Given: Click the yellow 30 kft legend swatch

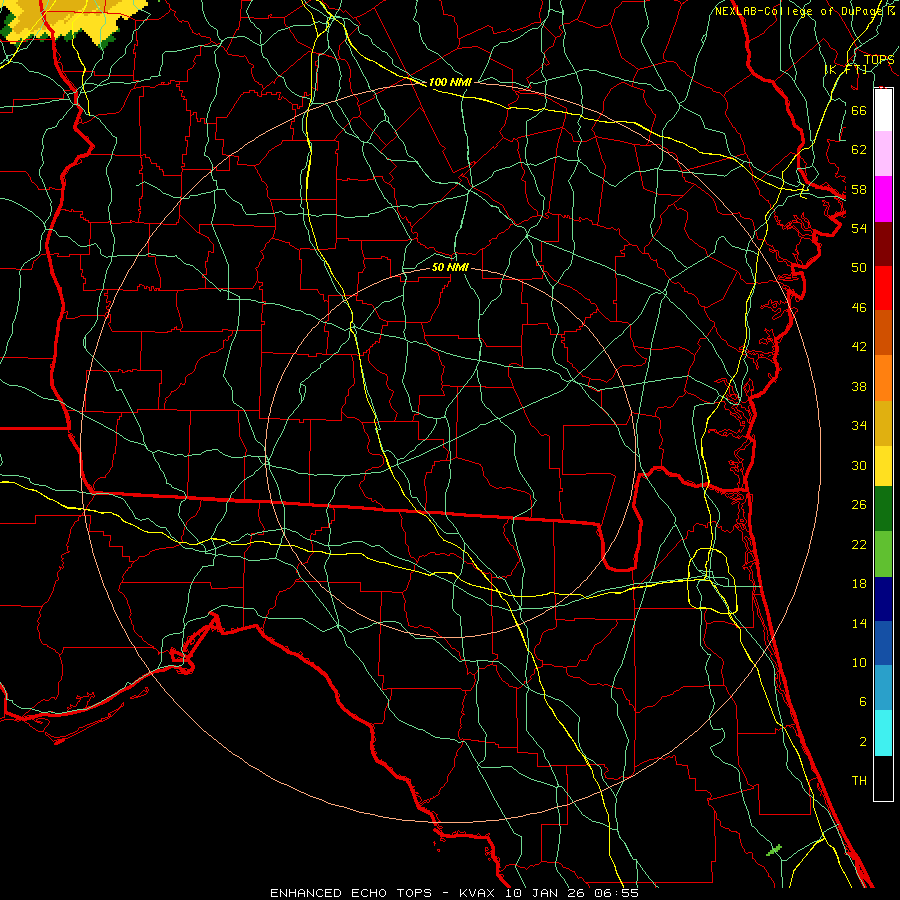Looking at the screenshot, I should point(883,465).
